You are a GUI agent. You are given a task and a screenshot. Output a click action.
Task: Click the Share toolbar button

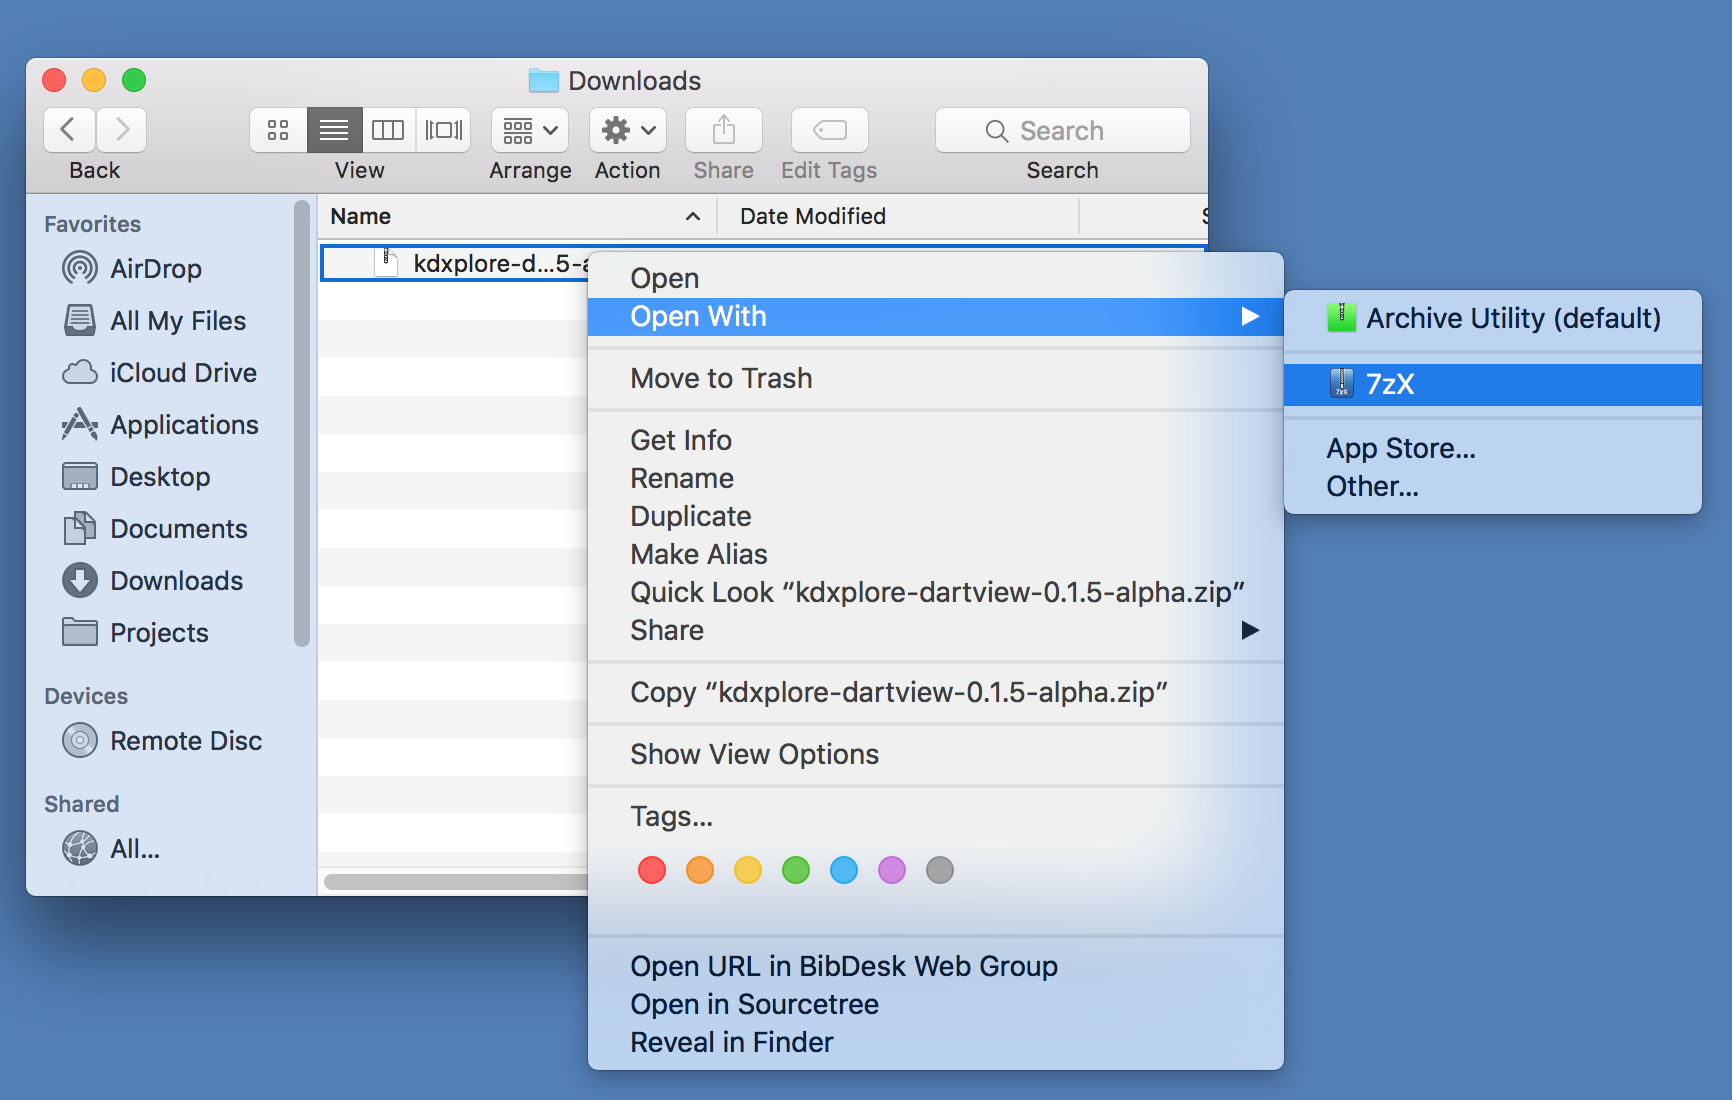(724, 130)
